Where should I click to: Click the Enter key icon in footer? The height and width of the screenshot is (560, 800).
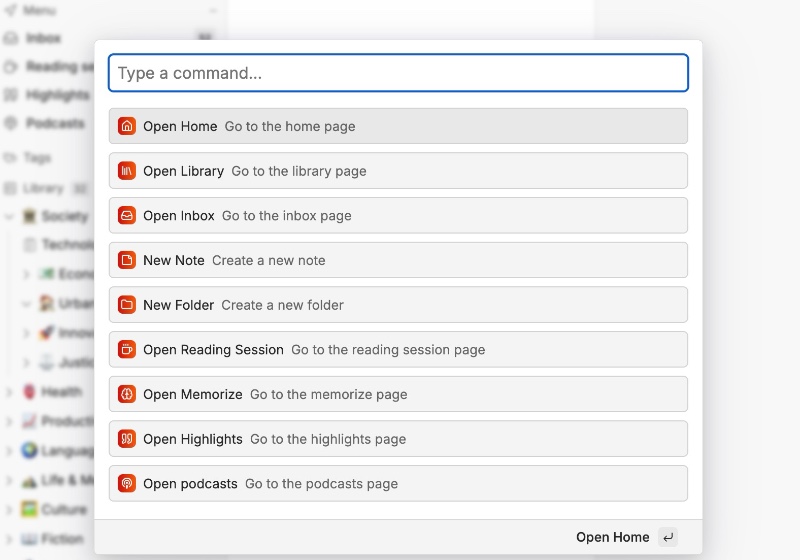tap(668, 537)
